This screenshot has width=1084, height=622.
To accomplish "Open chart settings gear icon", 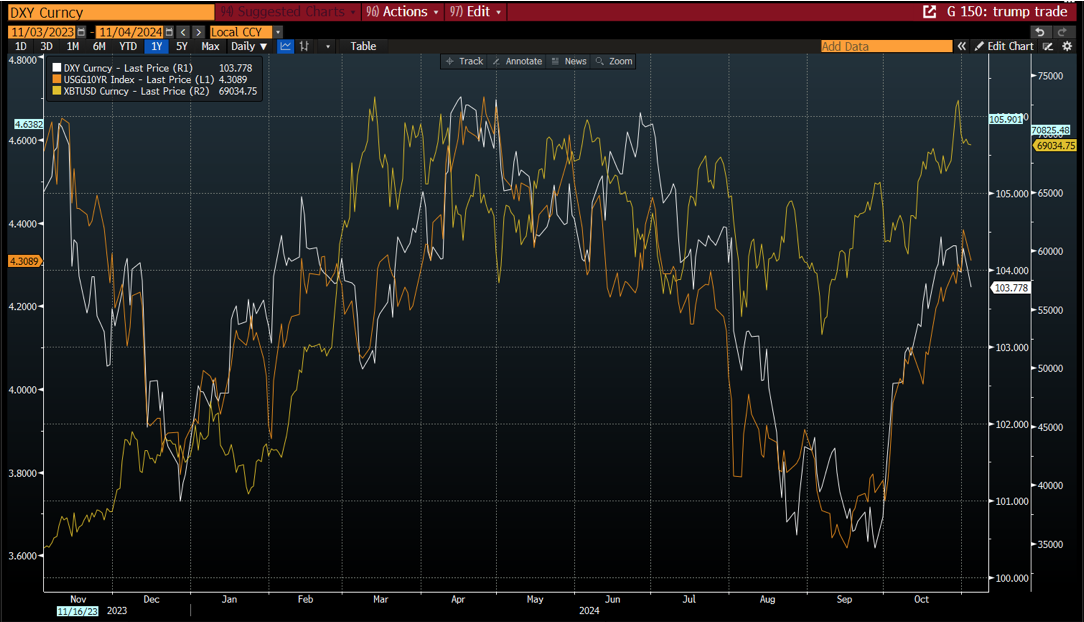I will tap(1066, 46).
